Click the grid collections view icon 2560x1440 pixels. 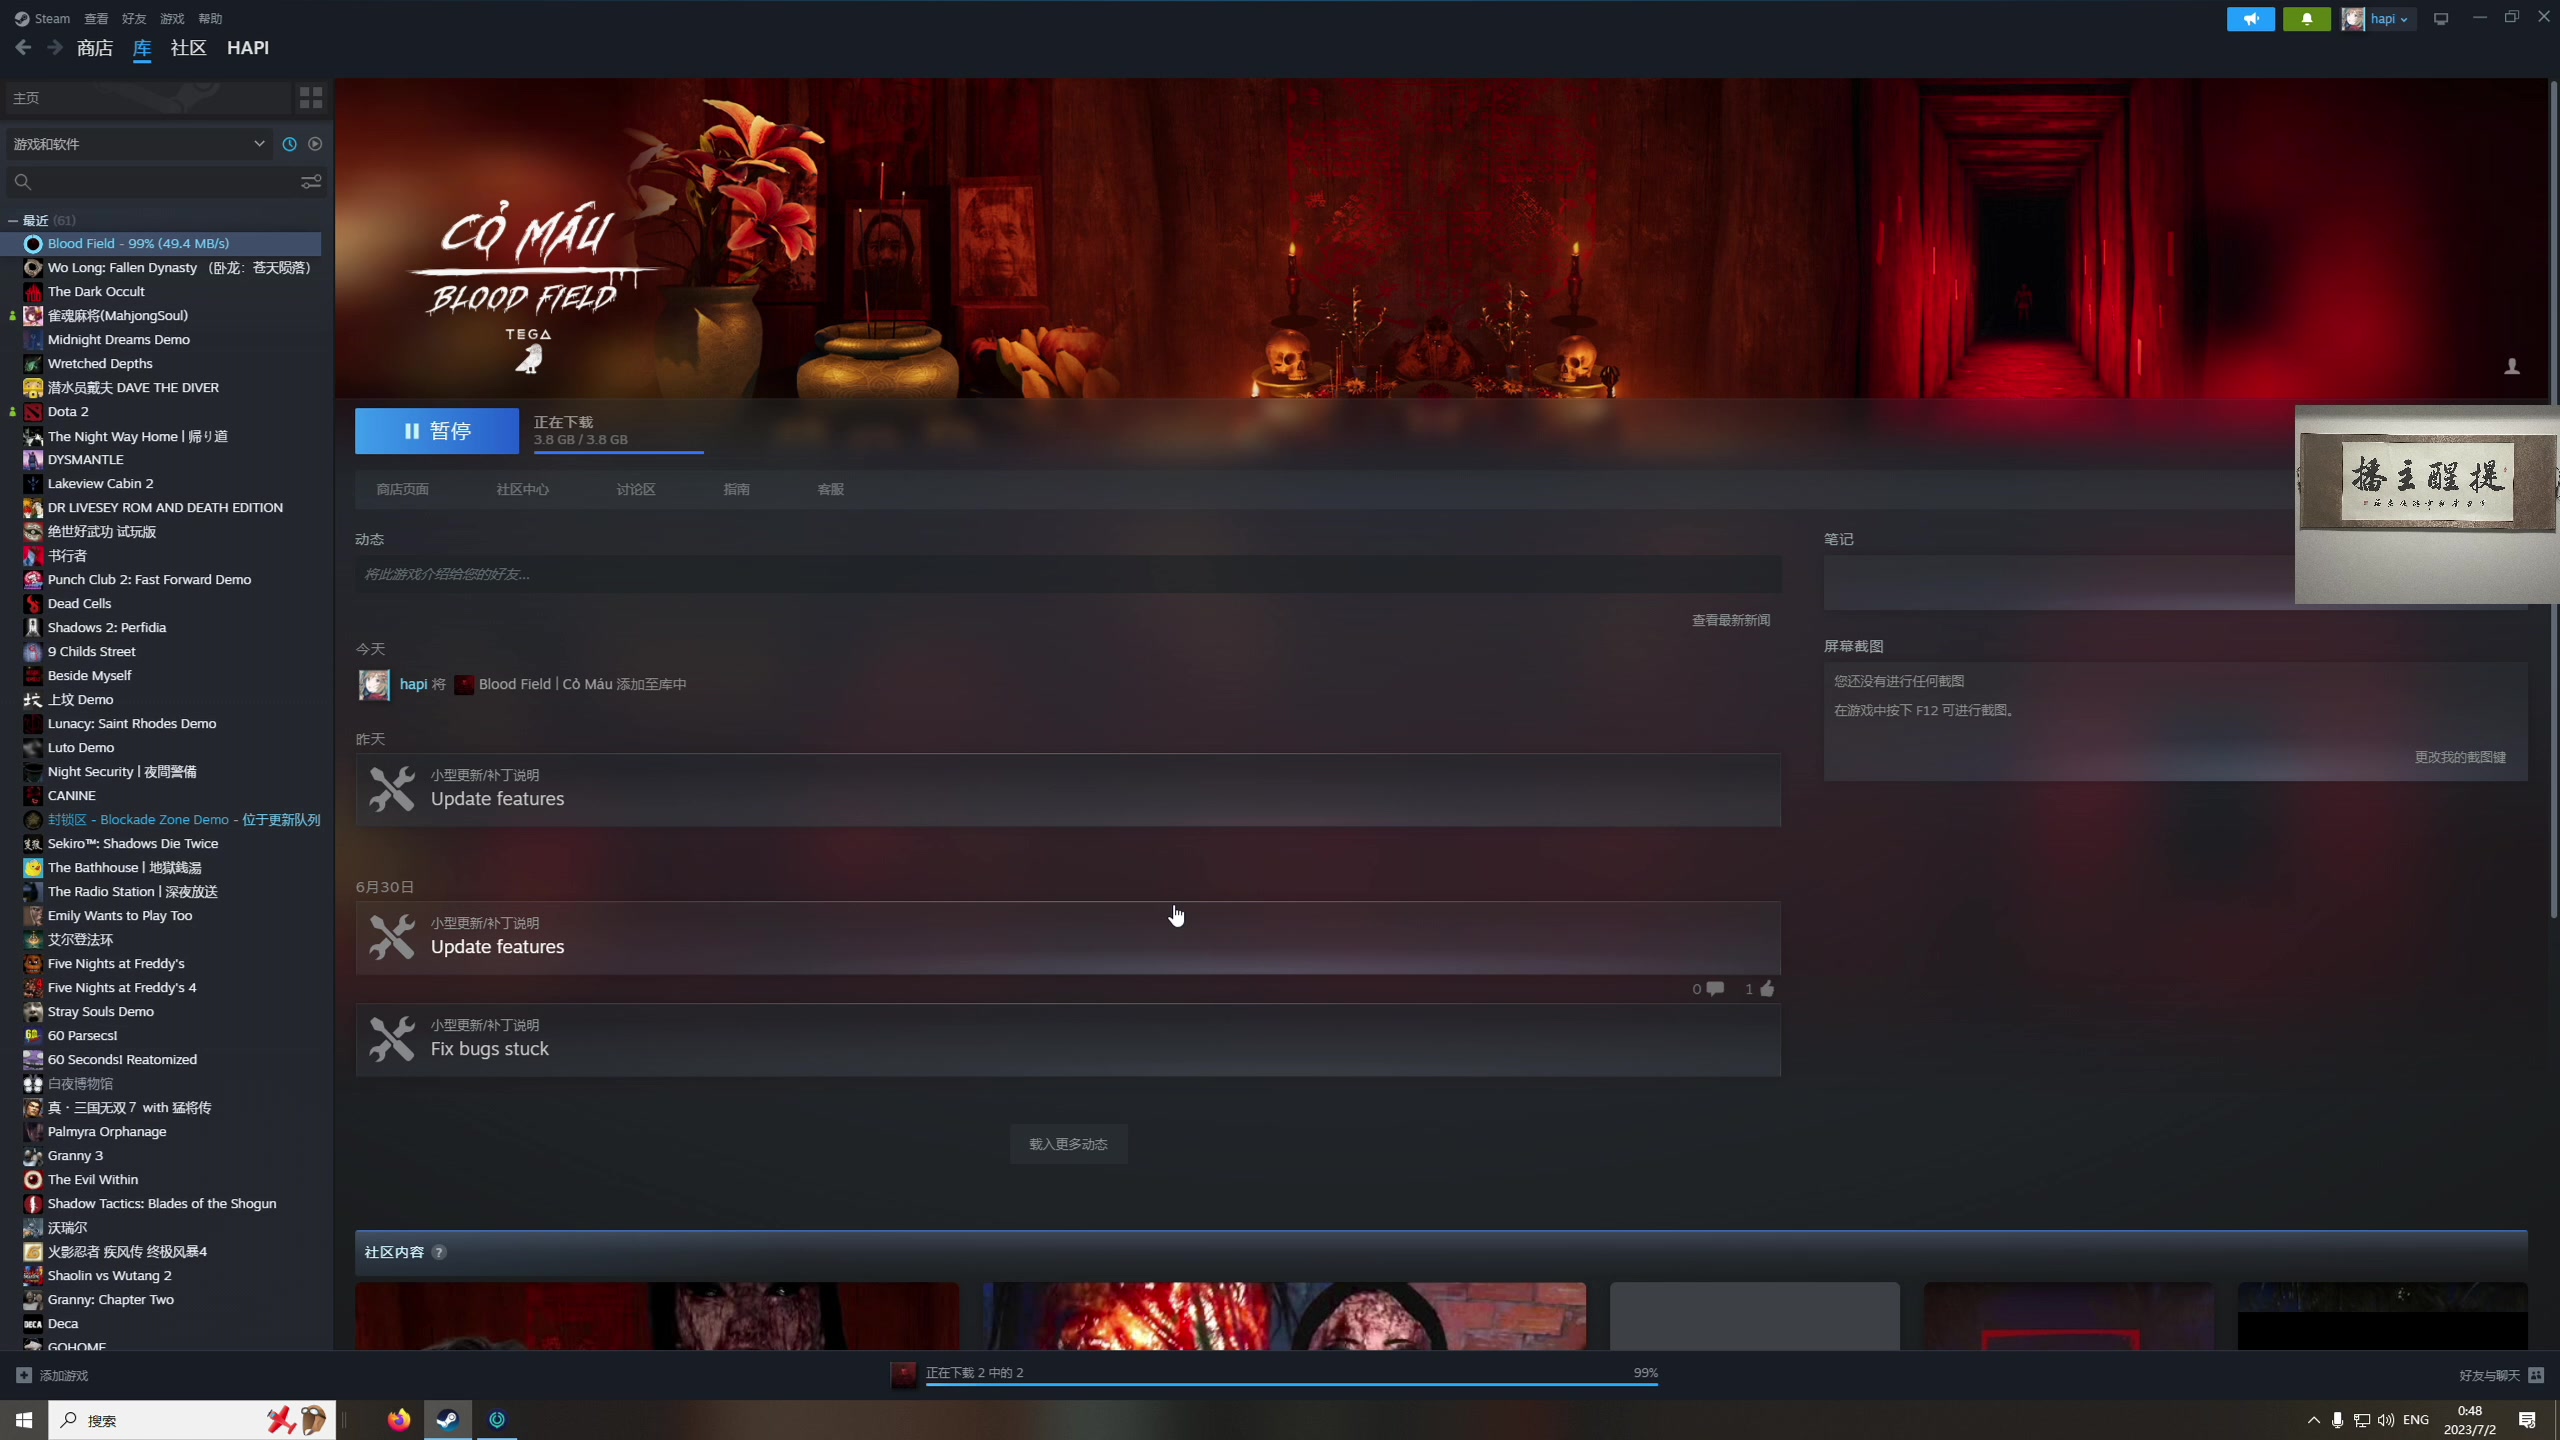(x=311, y=97)
